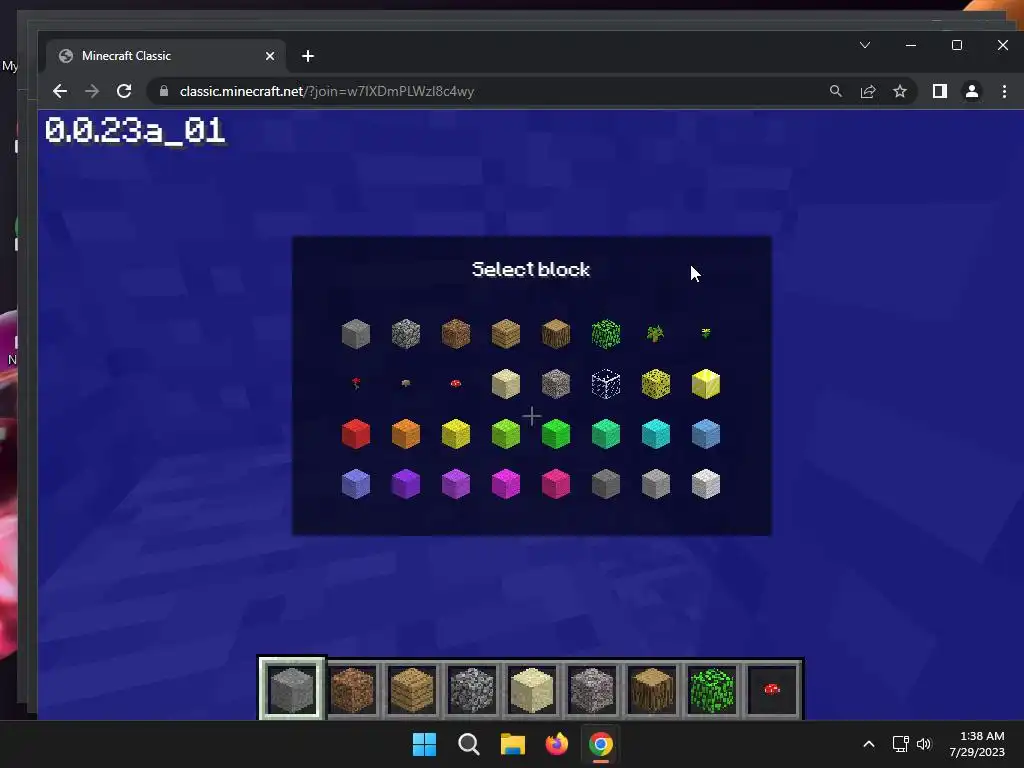
Task: Pick the red rose flower
Action: point(356,383)
